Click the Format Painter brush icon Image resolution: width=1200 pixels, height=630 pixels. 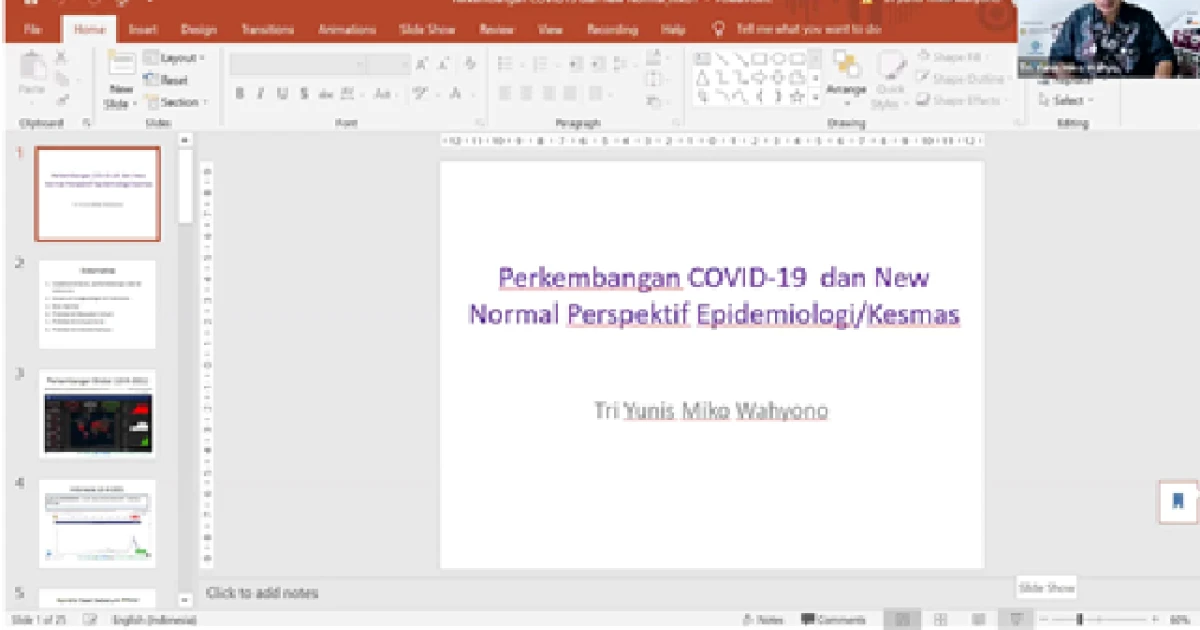click(x=61, y=100)
